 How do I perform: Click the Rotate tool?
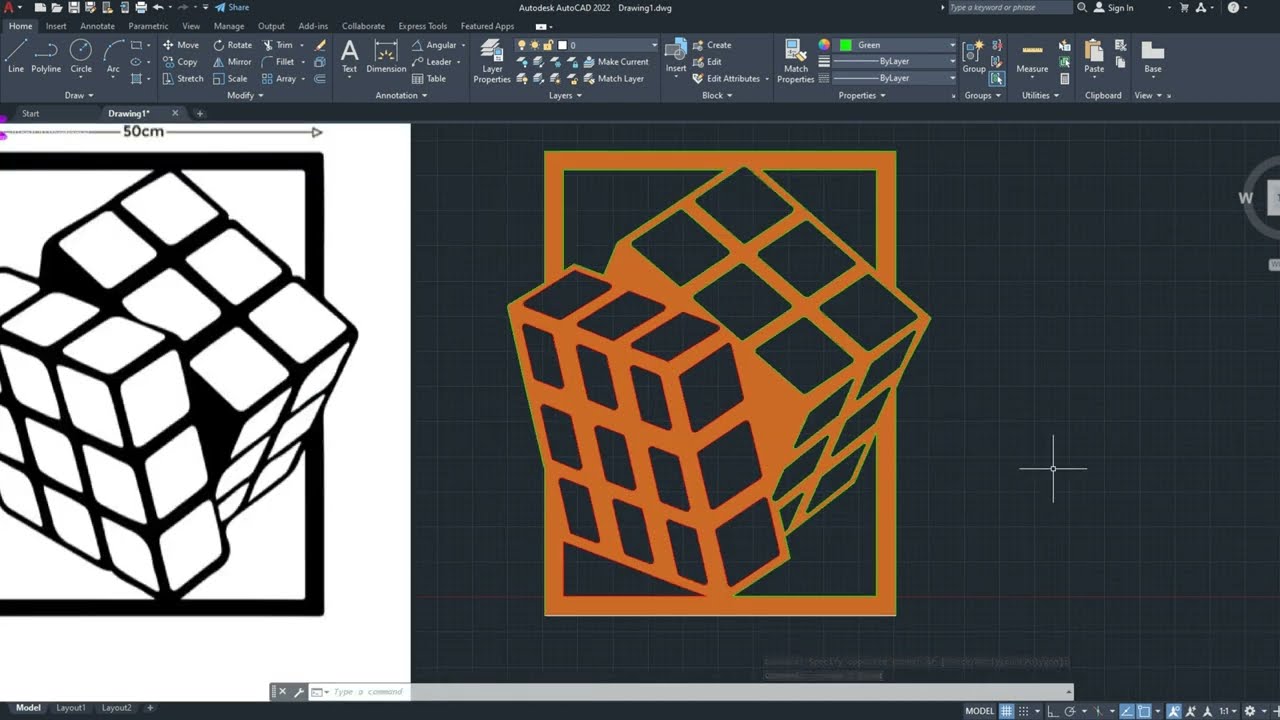tap(232, 45)
